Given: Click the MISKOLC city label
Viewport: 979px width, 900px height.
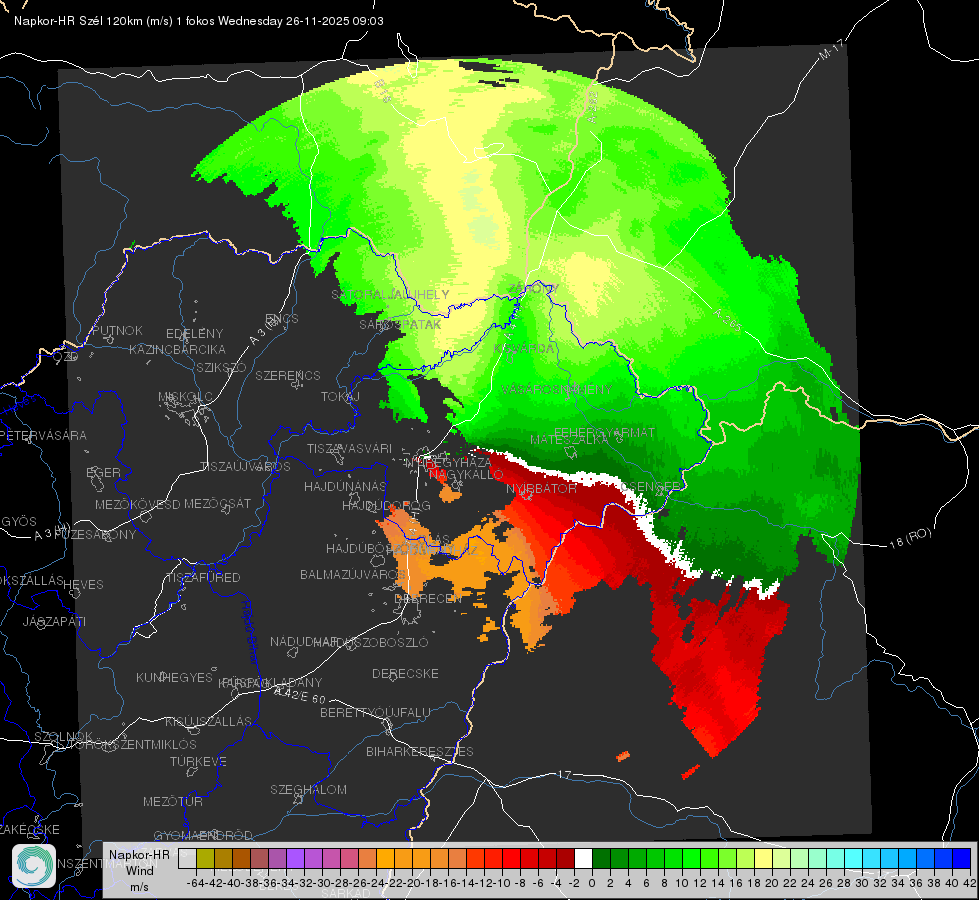Looking at the screenshot, I should pyautogui.click(x=185, y=397).
